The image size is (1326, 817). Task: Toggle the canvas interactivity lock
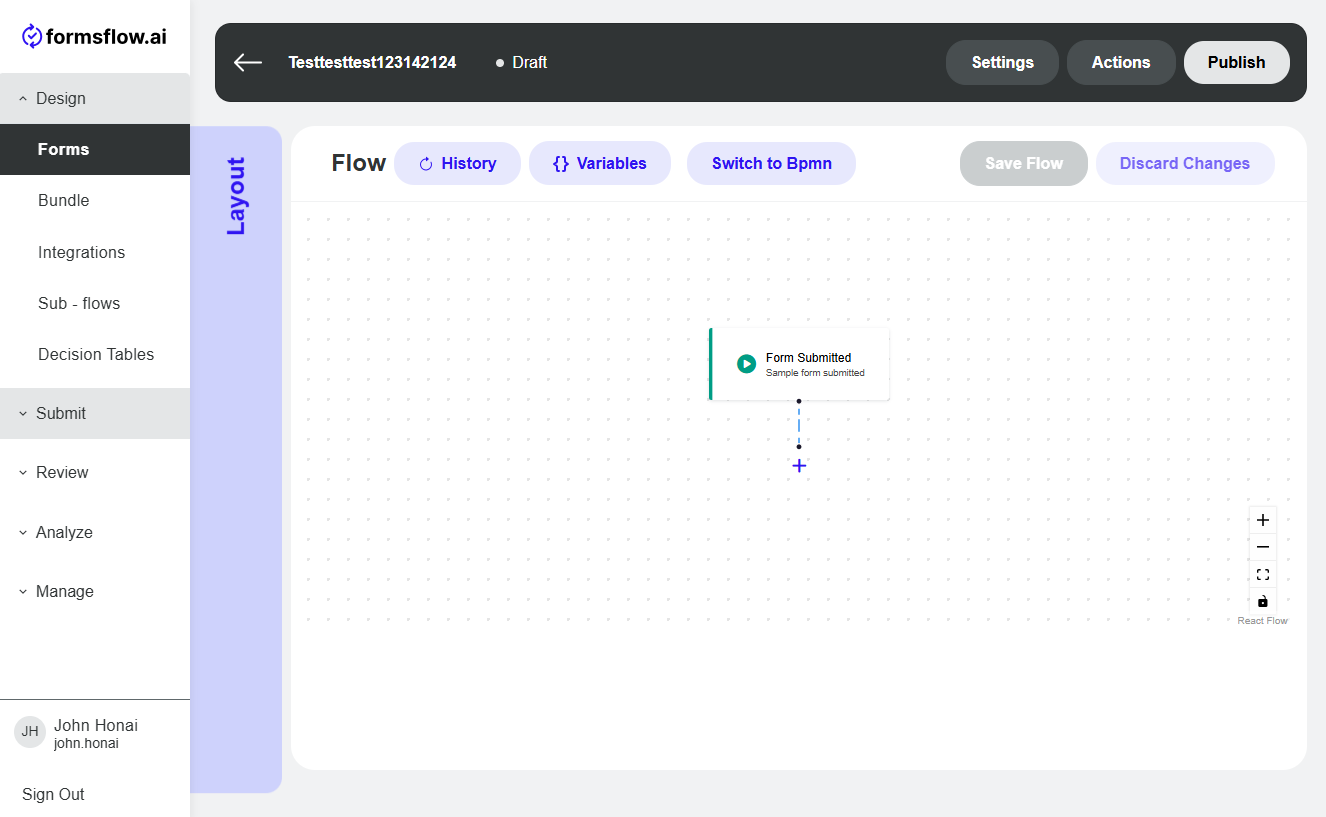[1262, 601]
